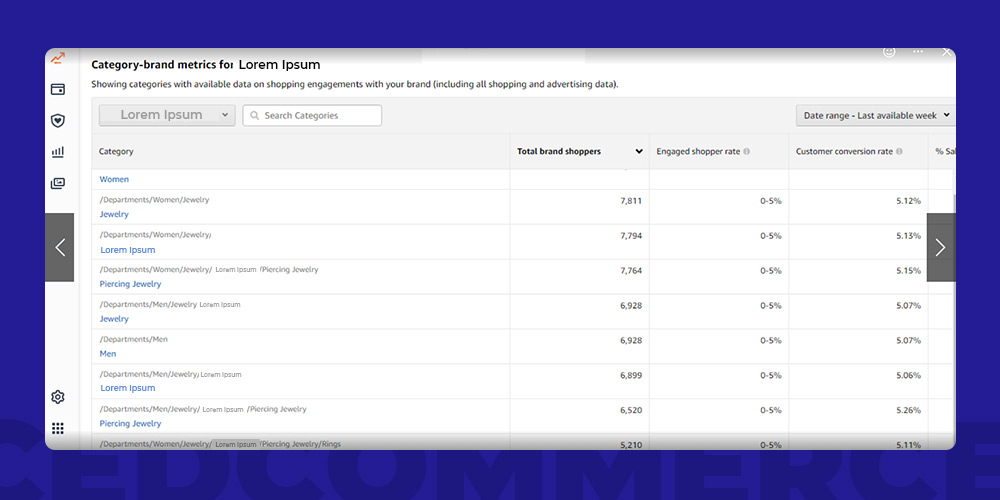Click the smiley feedback icon
The height and width of the screenshot is (500, 1000).
(x=889, y=52)
